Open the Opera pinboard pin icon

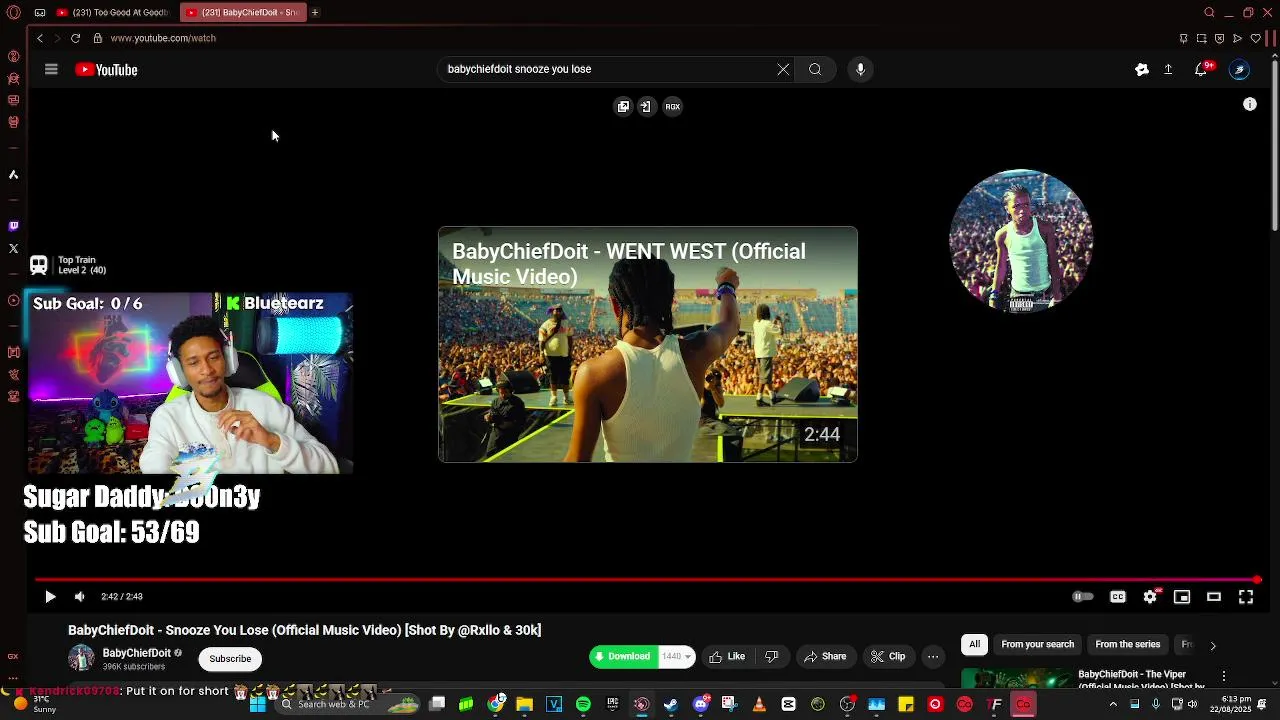(1183, 38)
